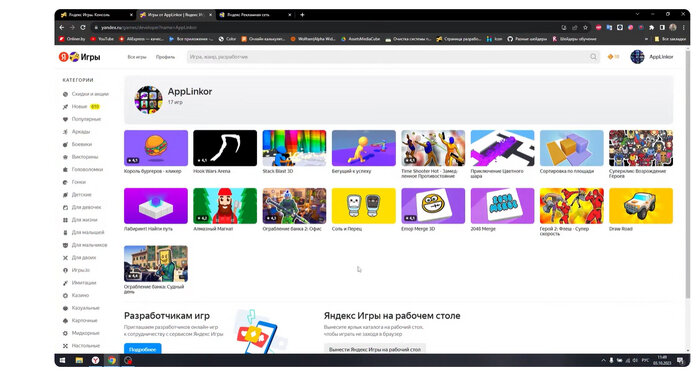Open a new browser tab
Screen dimensions: 700x373
[x=302, y=15]
